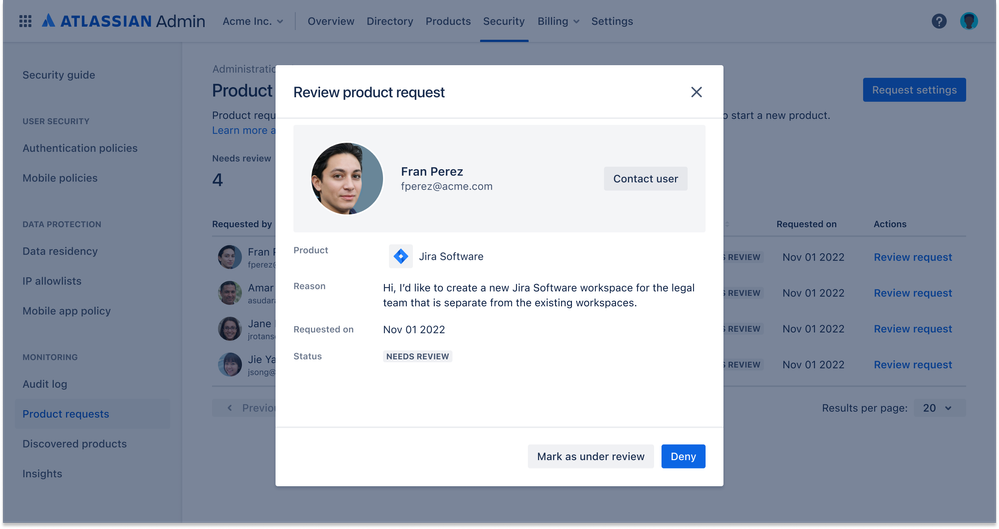Open Mobile app policy in the sidebar
The height and width of the screenshot is (529, 999).
66,311
